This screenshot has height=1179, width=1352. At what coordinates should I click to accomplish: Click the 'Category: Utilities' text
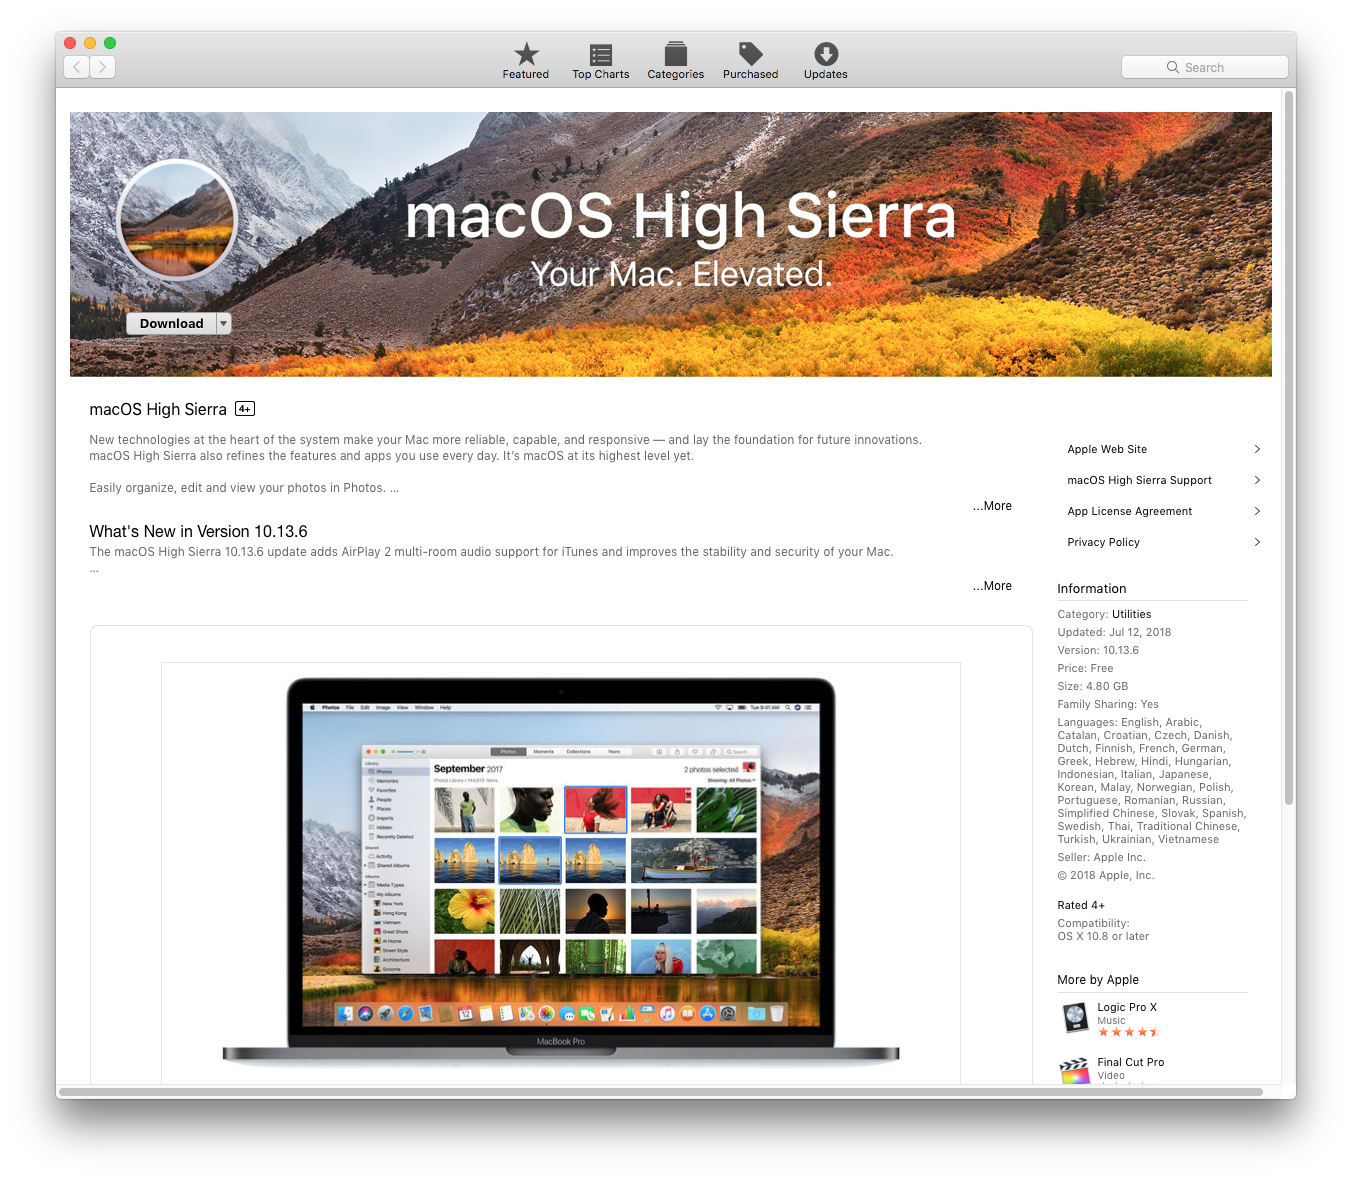click(x=1104, y=614)
